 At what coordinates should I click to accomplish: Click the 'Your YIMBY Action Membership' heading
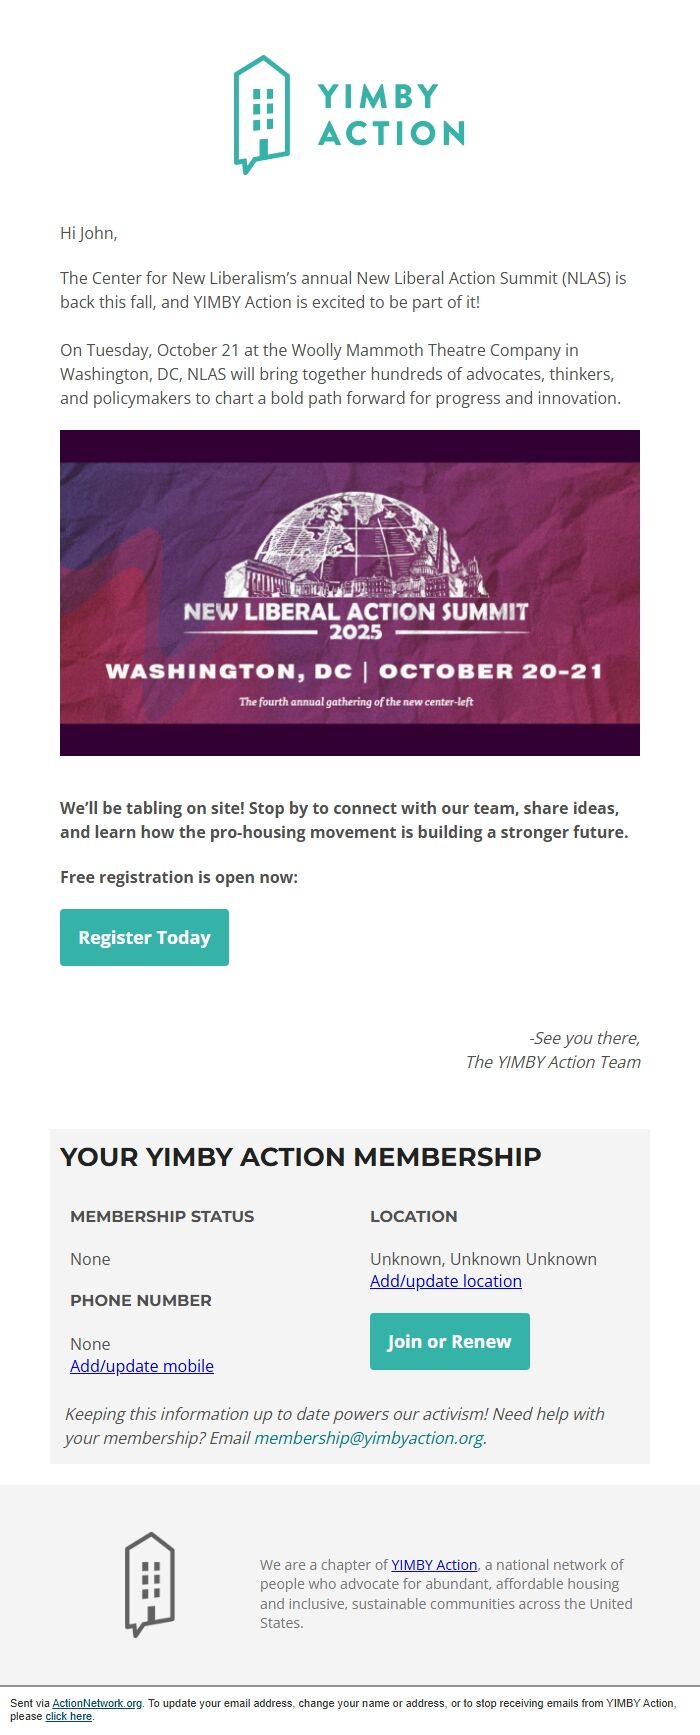point(301,1157)
